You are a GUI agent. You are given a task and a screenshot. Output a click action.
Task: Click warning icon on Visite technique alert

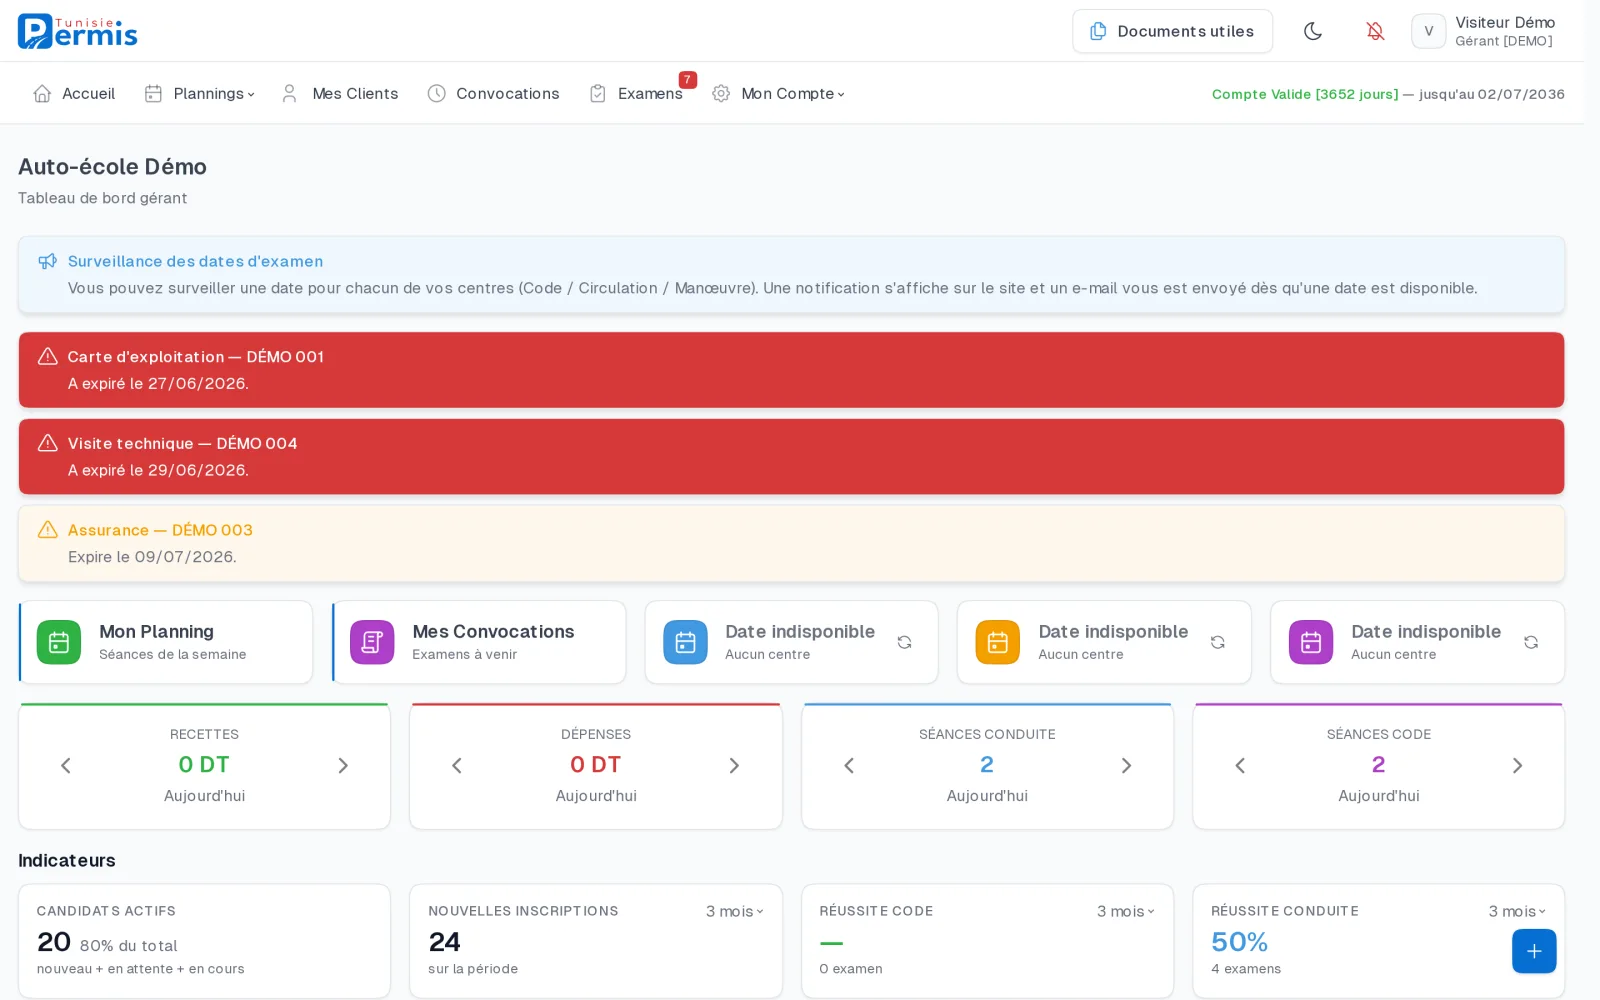pyautogui.click(x=47, y=443)
